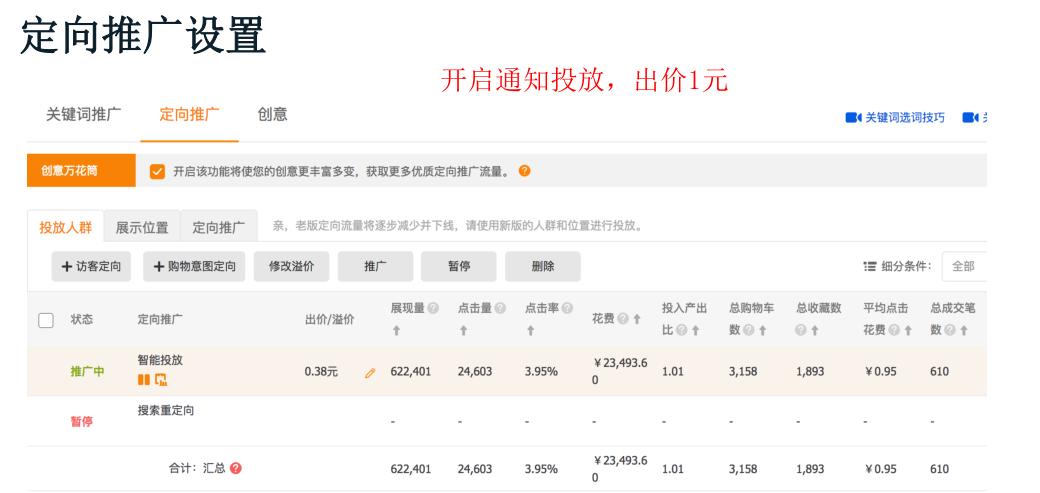1040x493 pixels.
Task: Click the 搜索重定向 row name
Action: click(166, 410)
